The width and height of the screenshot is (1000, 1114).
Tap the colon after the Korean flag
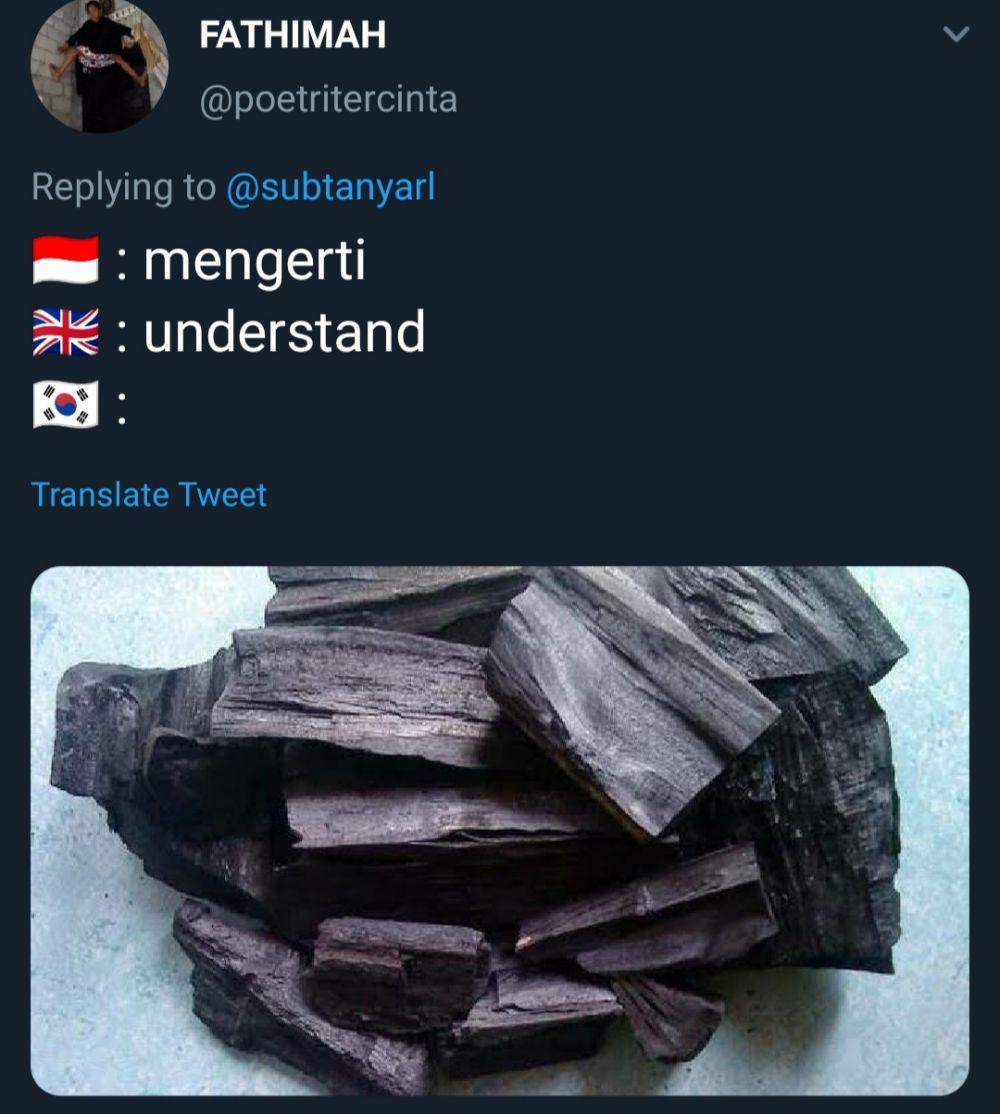tap(121, 406)
